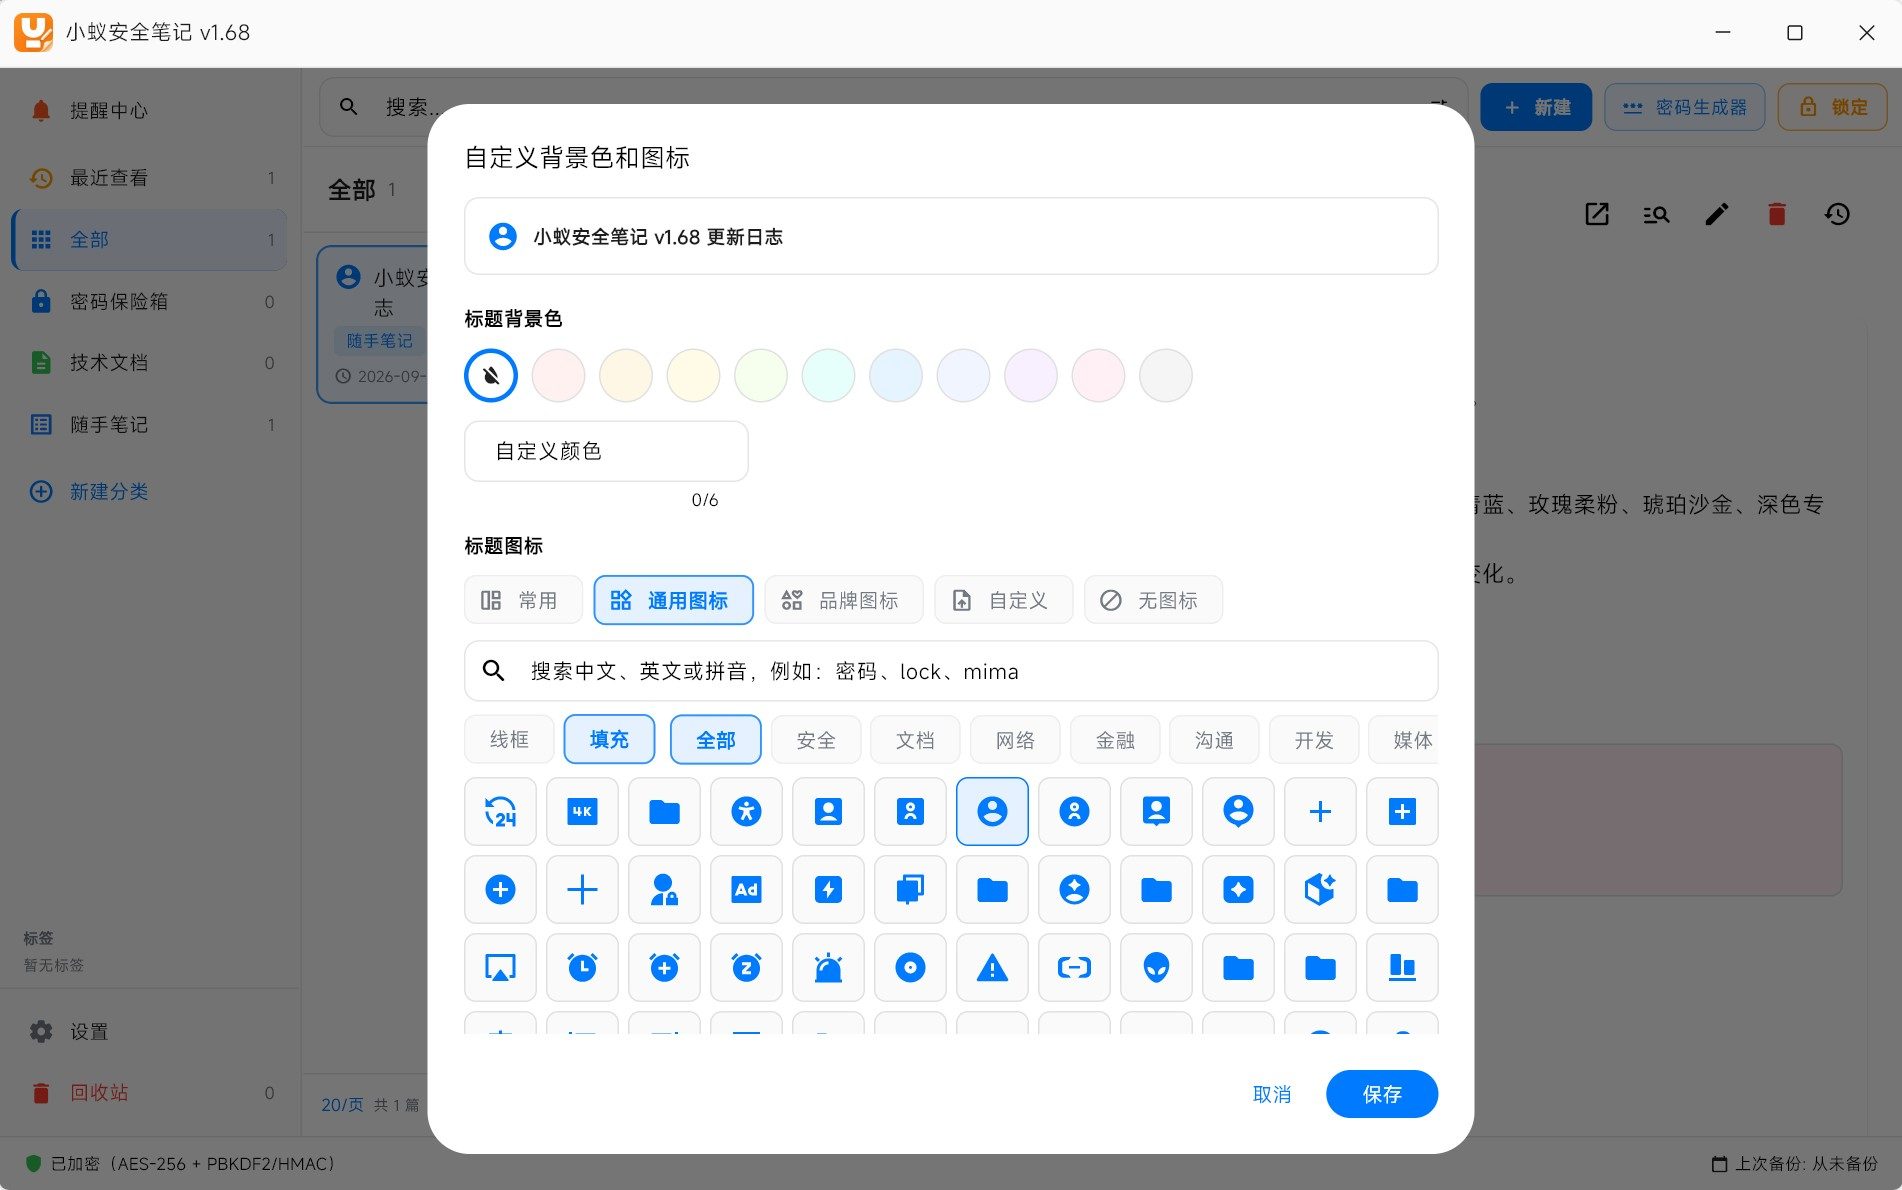Choose the filled square plus icon

tap(1402, 811)
